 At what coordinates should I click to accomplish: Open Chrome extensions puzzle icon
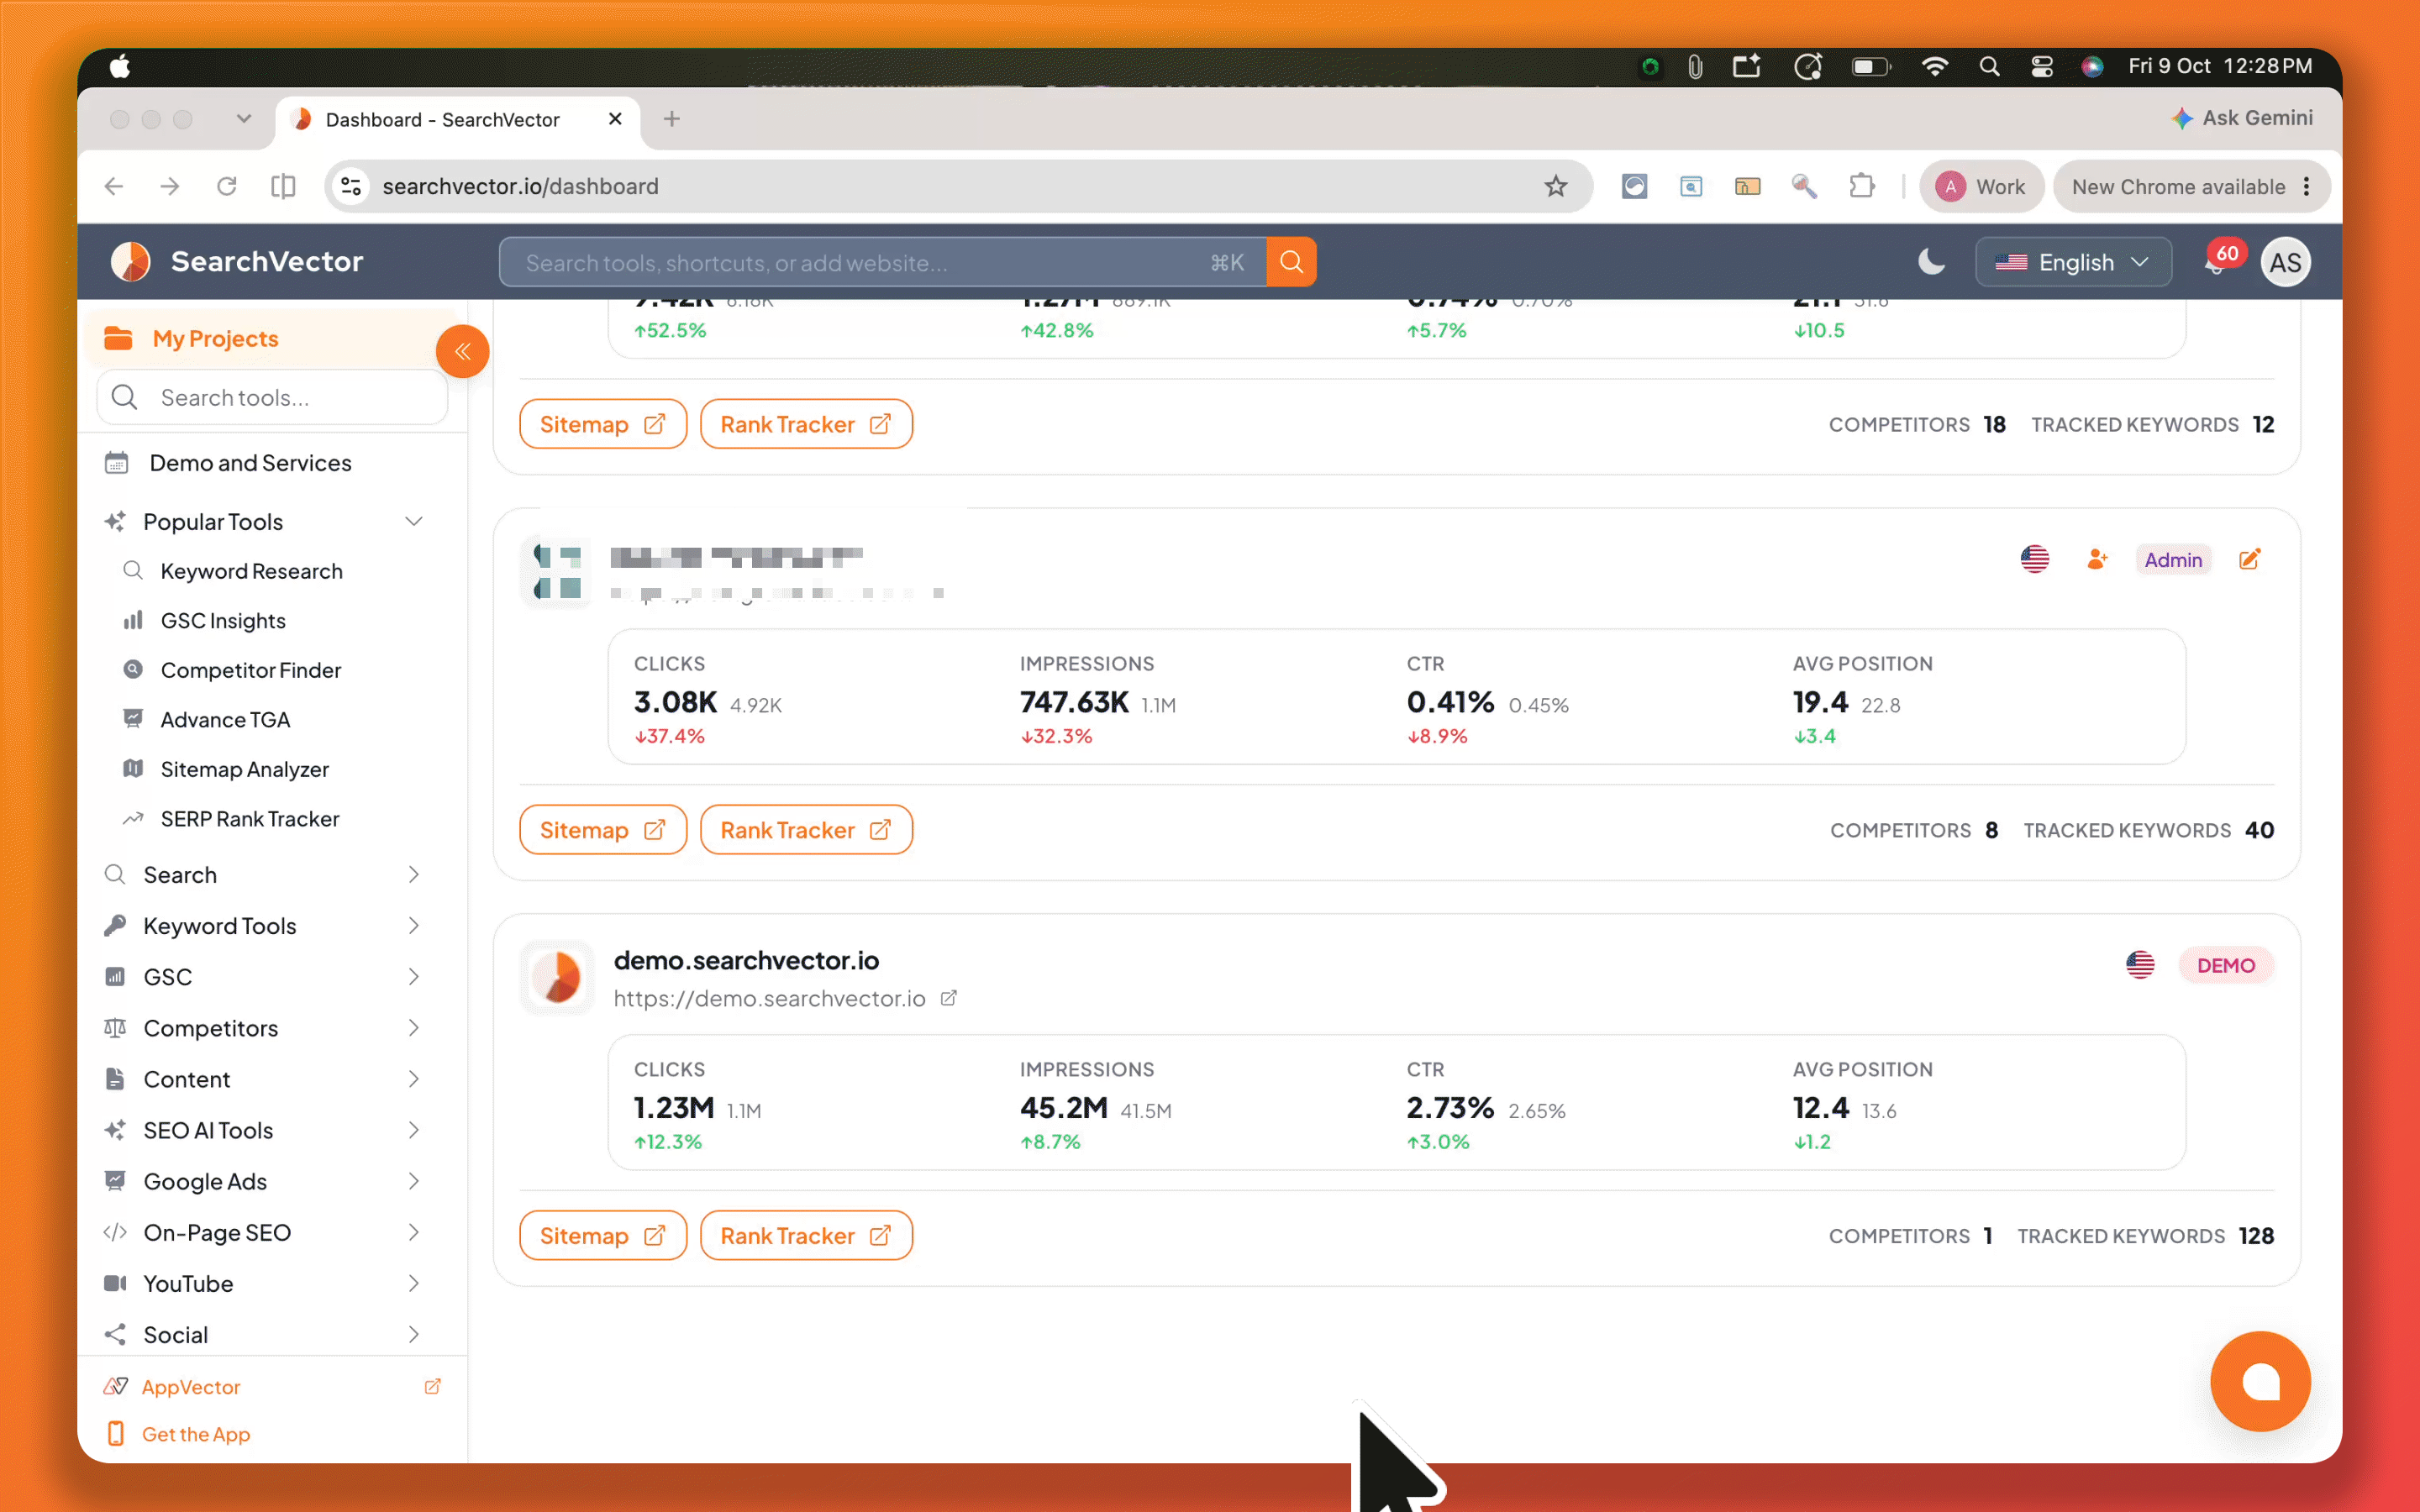click(x=1861, y=186)
